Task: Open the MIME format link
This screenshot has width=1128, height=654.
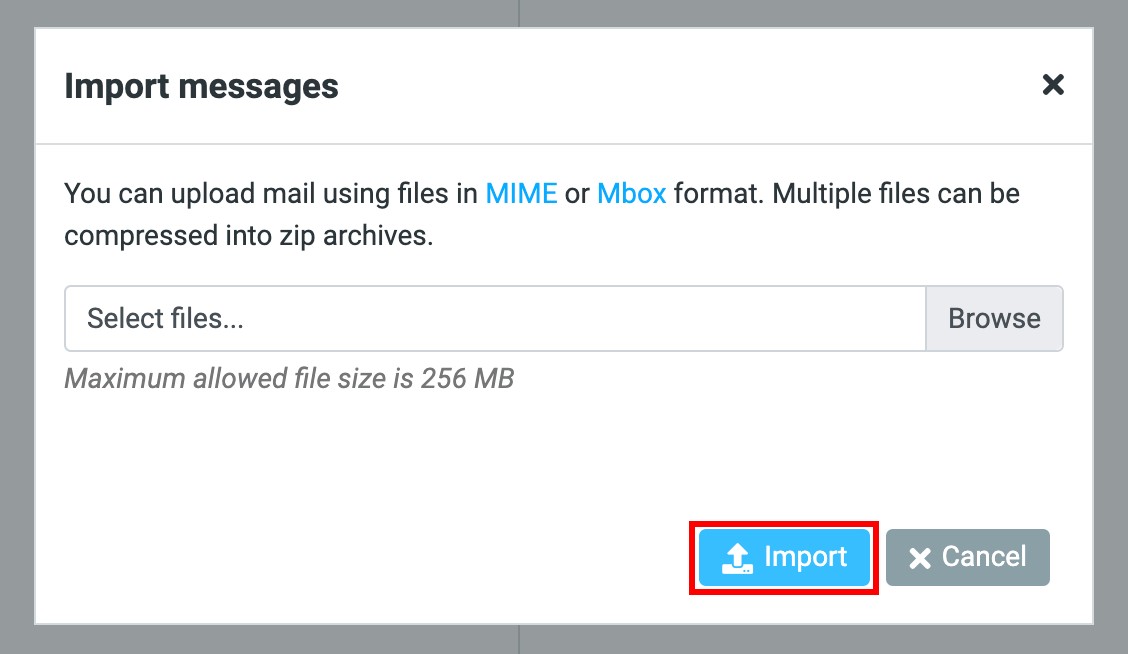Action: pyautogui.click(x=521, y=193)
